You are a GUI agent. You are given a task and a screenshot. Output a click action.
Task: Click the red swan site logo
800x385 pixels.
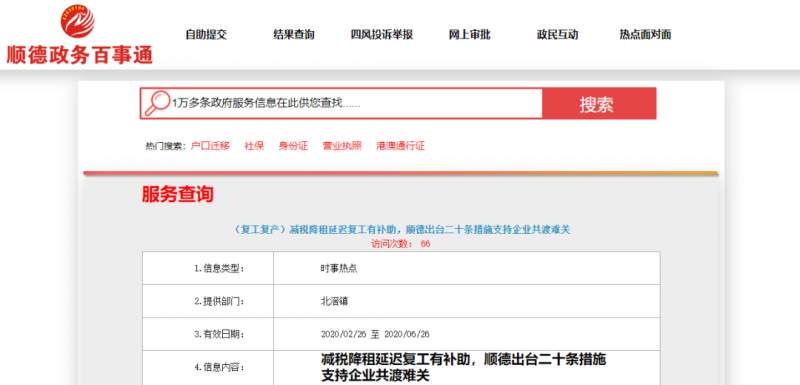(x=78, y=21)
